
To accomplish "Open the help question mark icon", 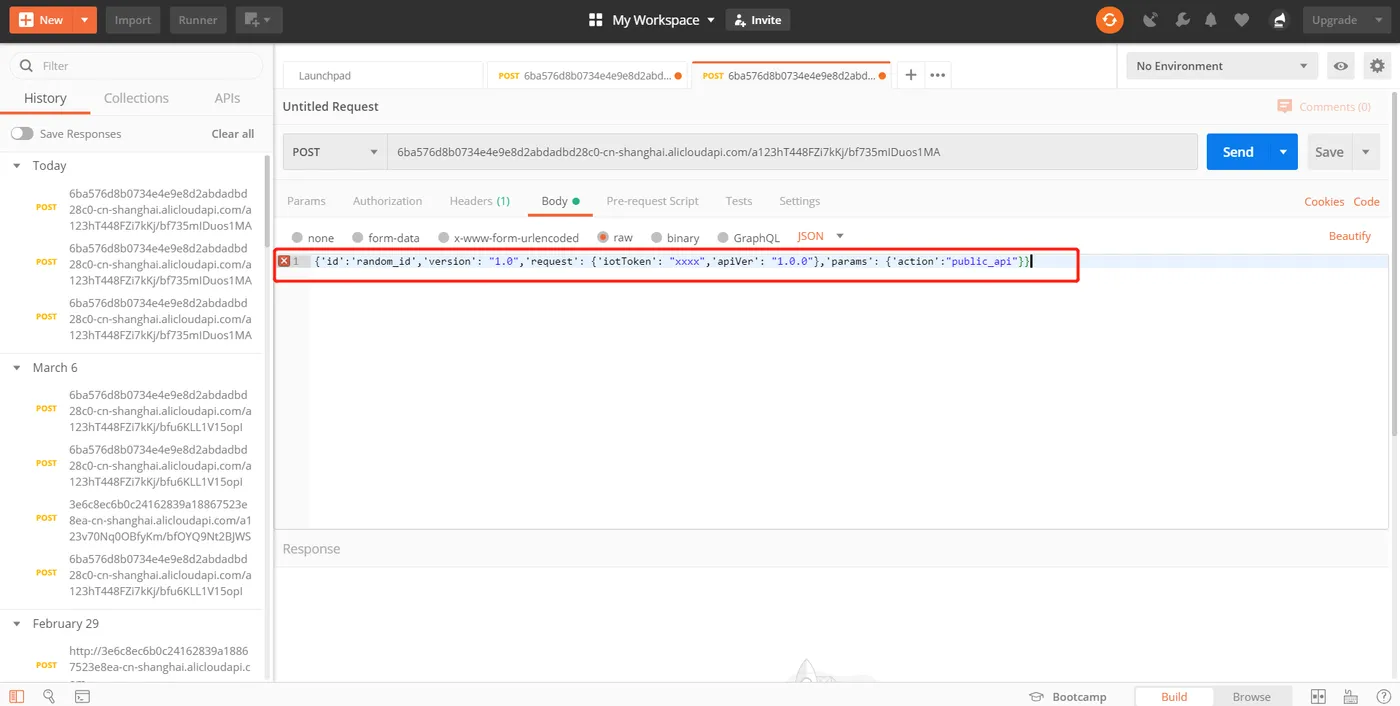I will pyautogui.click(x=1382, y=697).
